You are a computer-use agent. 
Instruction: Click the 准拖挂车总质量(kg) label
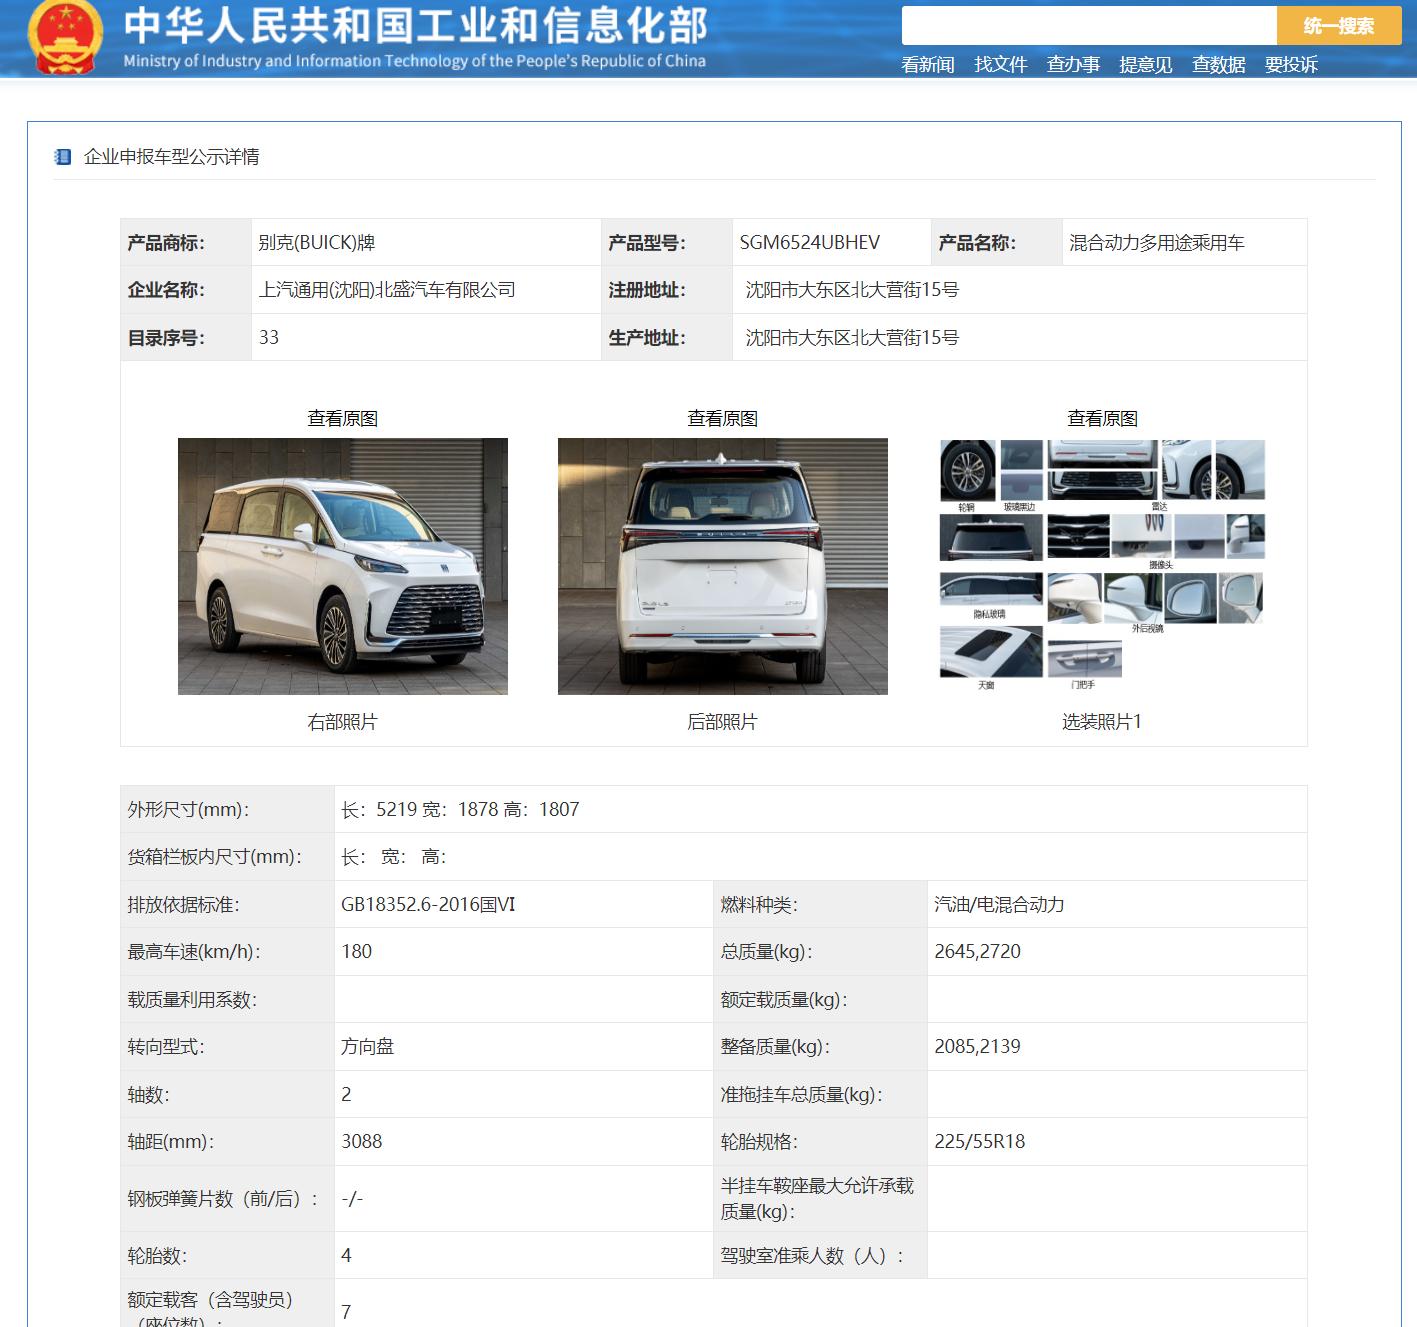802,1095
